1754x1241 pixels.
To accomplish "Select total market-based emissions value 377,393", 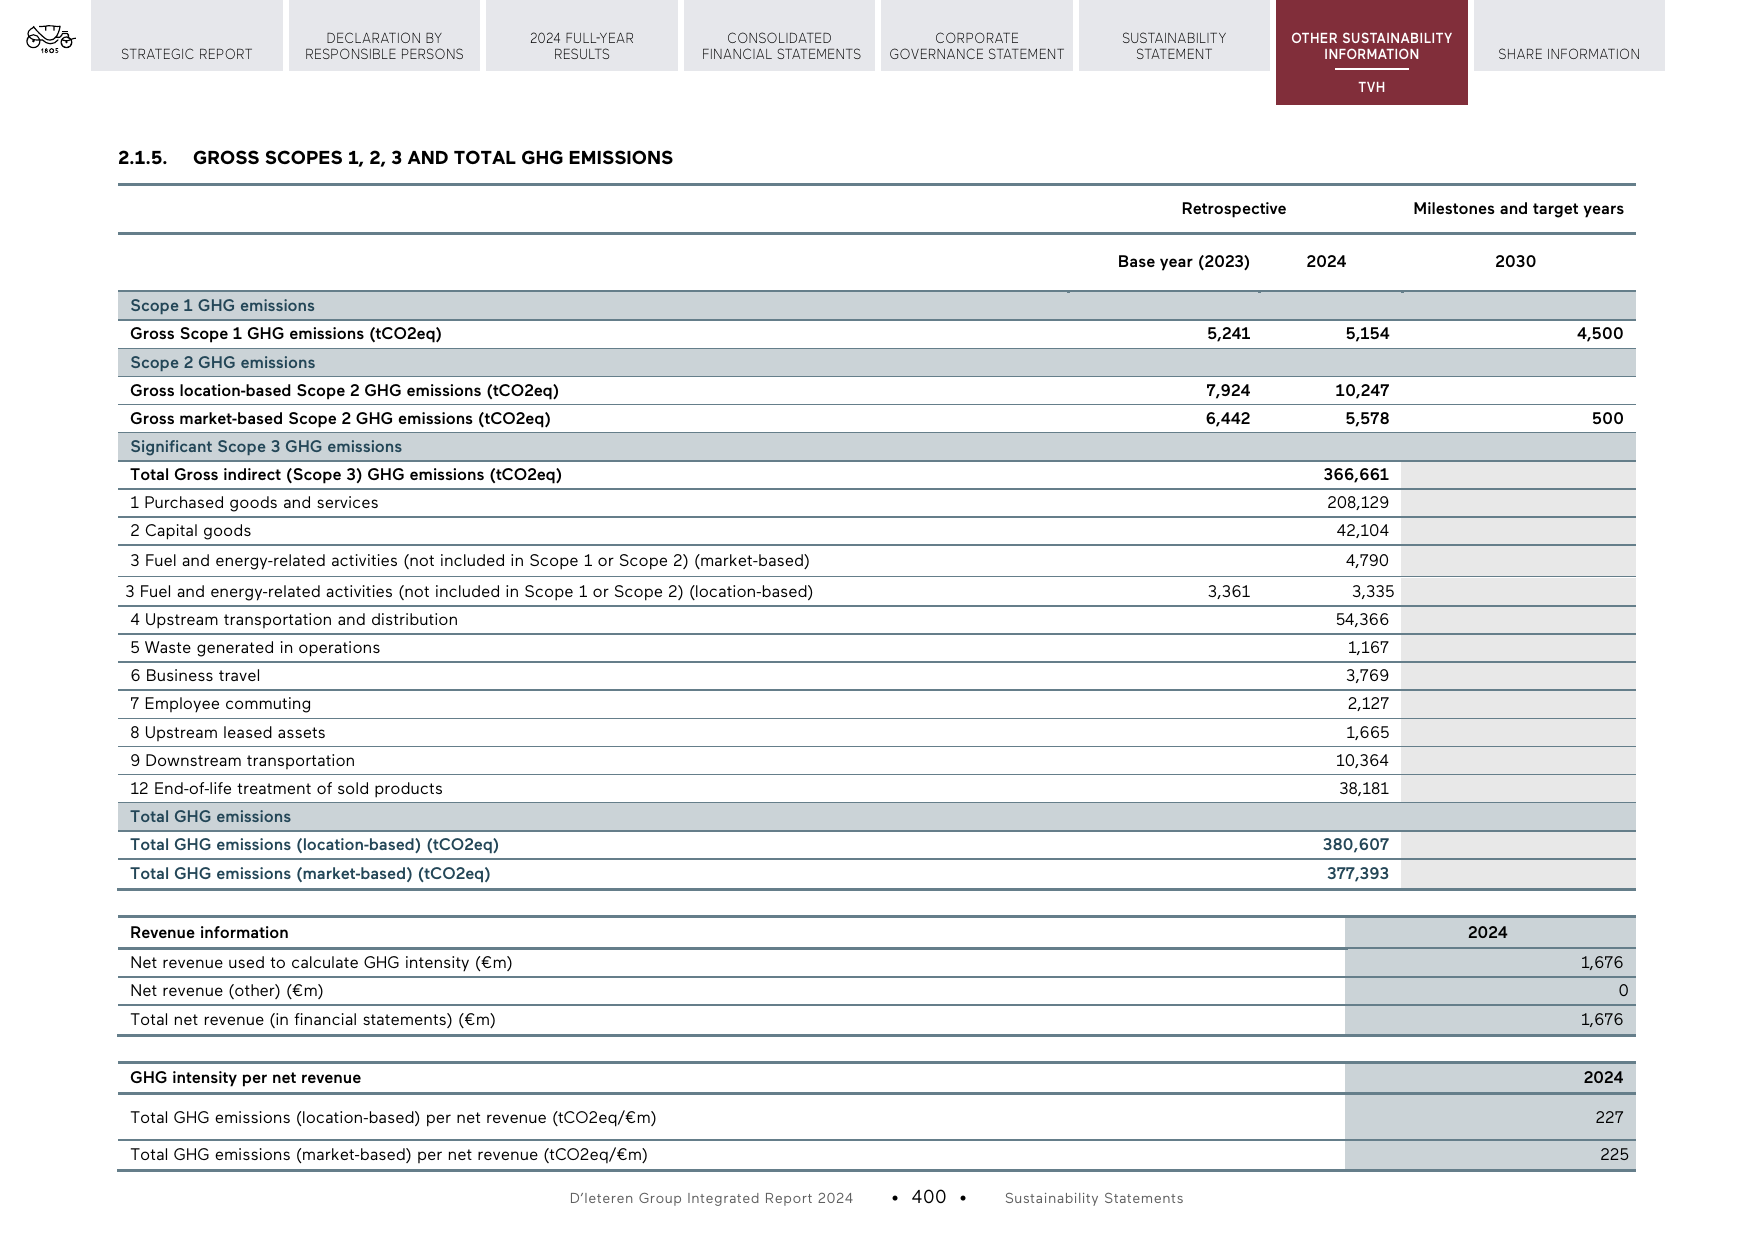I will pos(1358,874).
